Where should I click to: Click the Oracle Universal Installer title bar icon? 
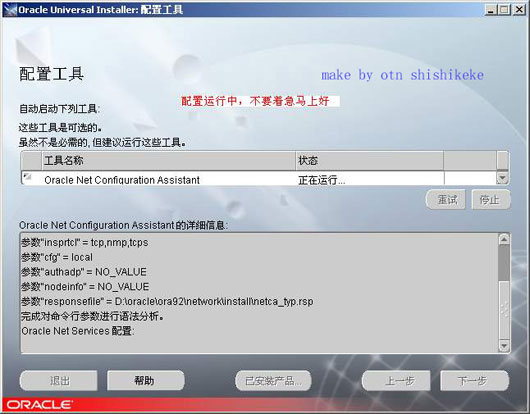coord(10,9)
